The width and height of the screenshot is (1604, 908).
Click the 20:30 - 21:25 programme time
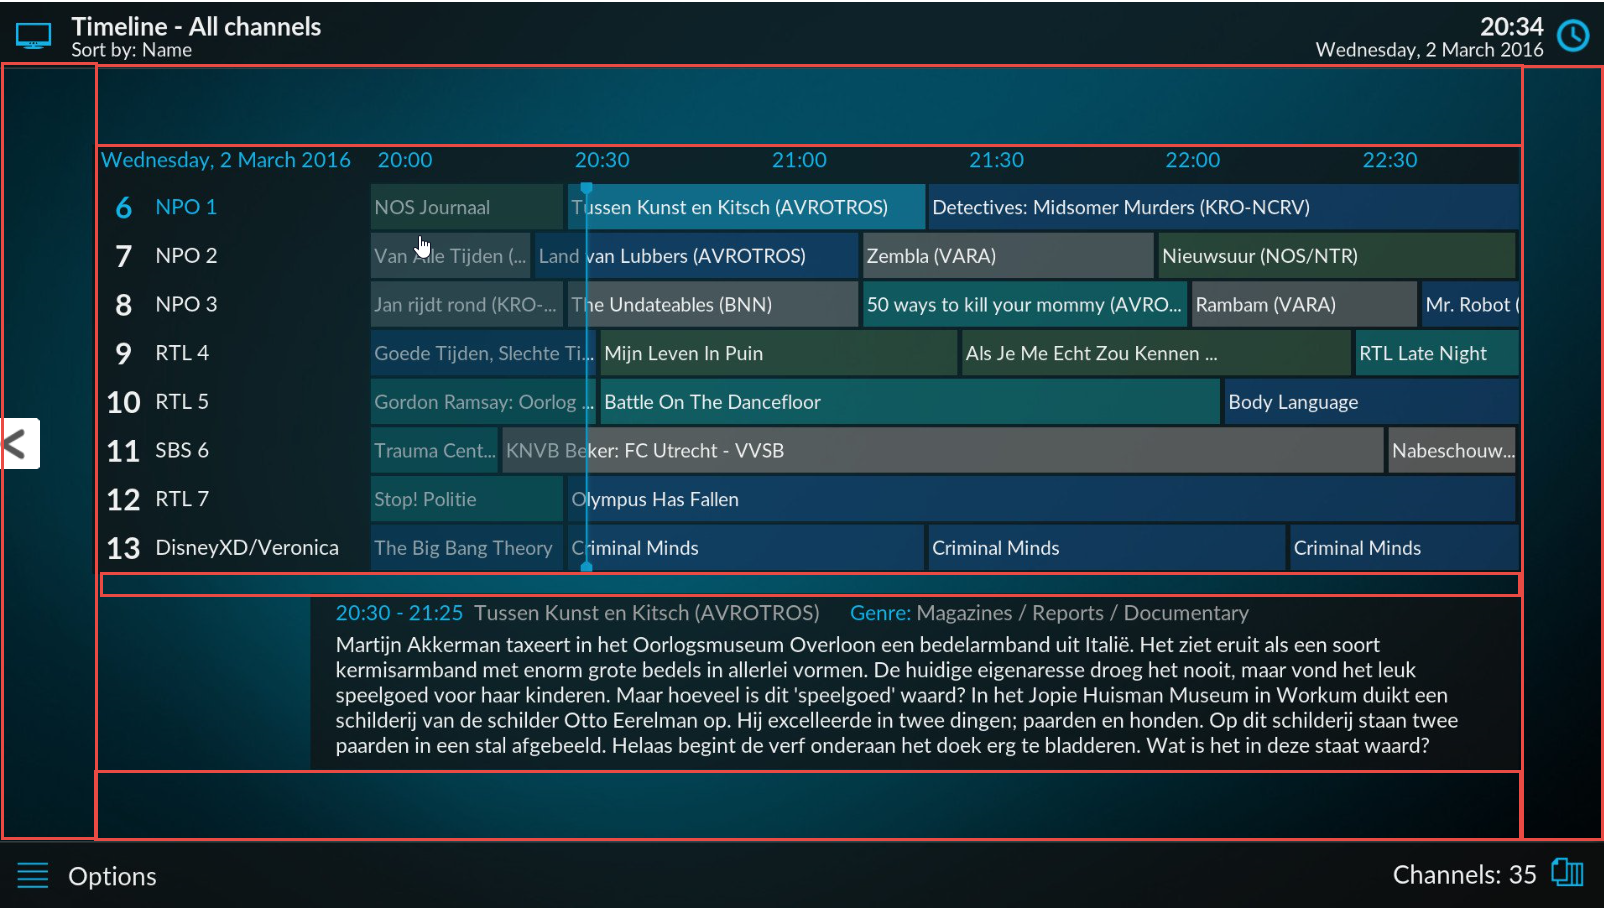tap(399, 613)
